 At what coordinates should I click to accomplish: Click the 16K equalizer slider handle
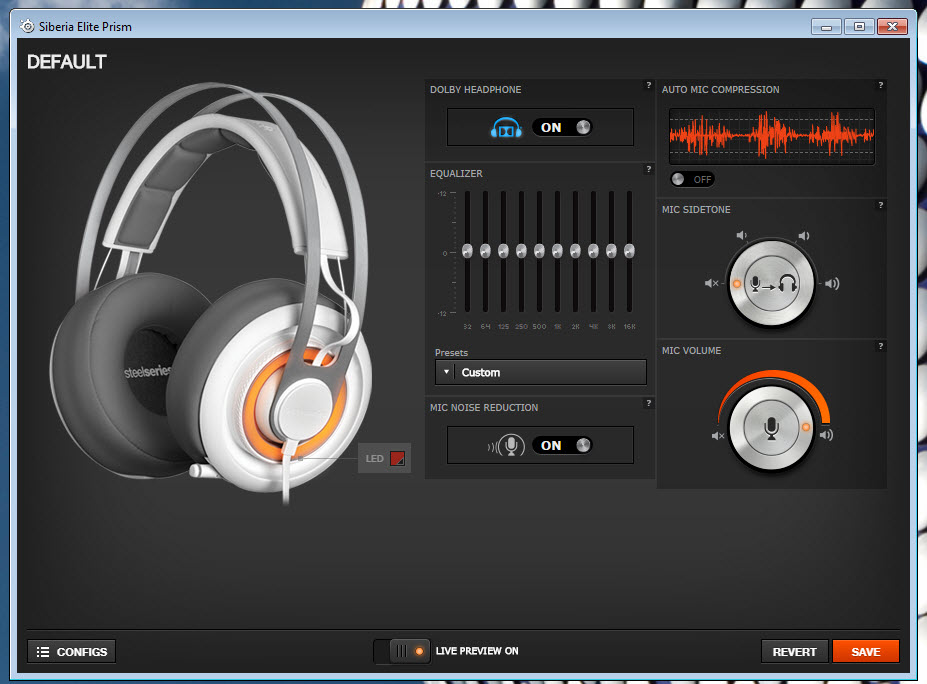[x=630, y=251]
